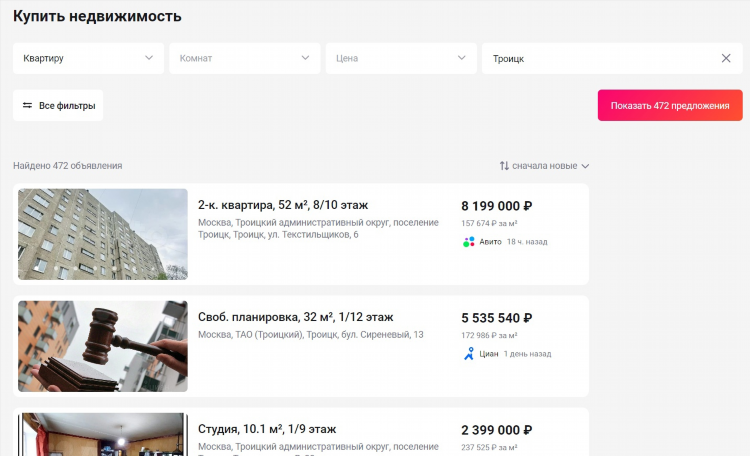The height and width of the screenshot is (456, 750).
Task: Click '1 день назад' timestamp
Action: click(527, 354)
